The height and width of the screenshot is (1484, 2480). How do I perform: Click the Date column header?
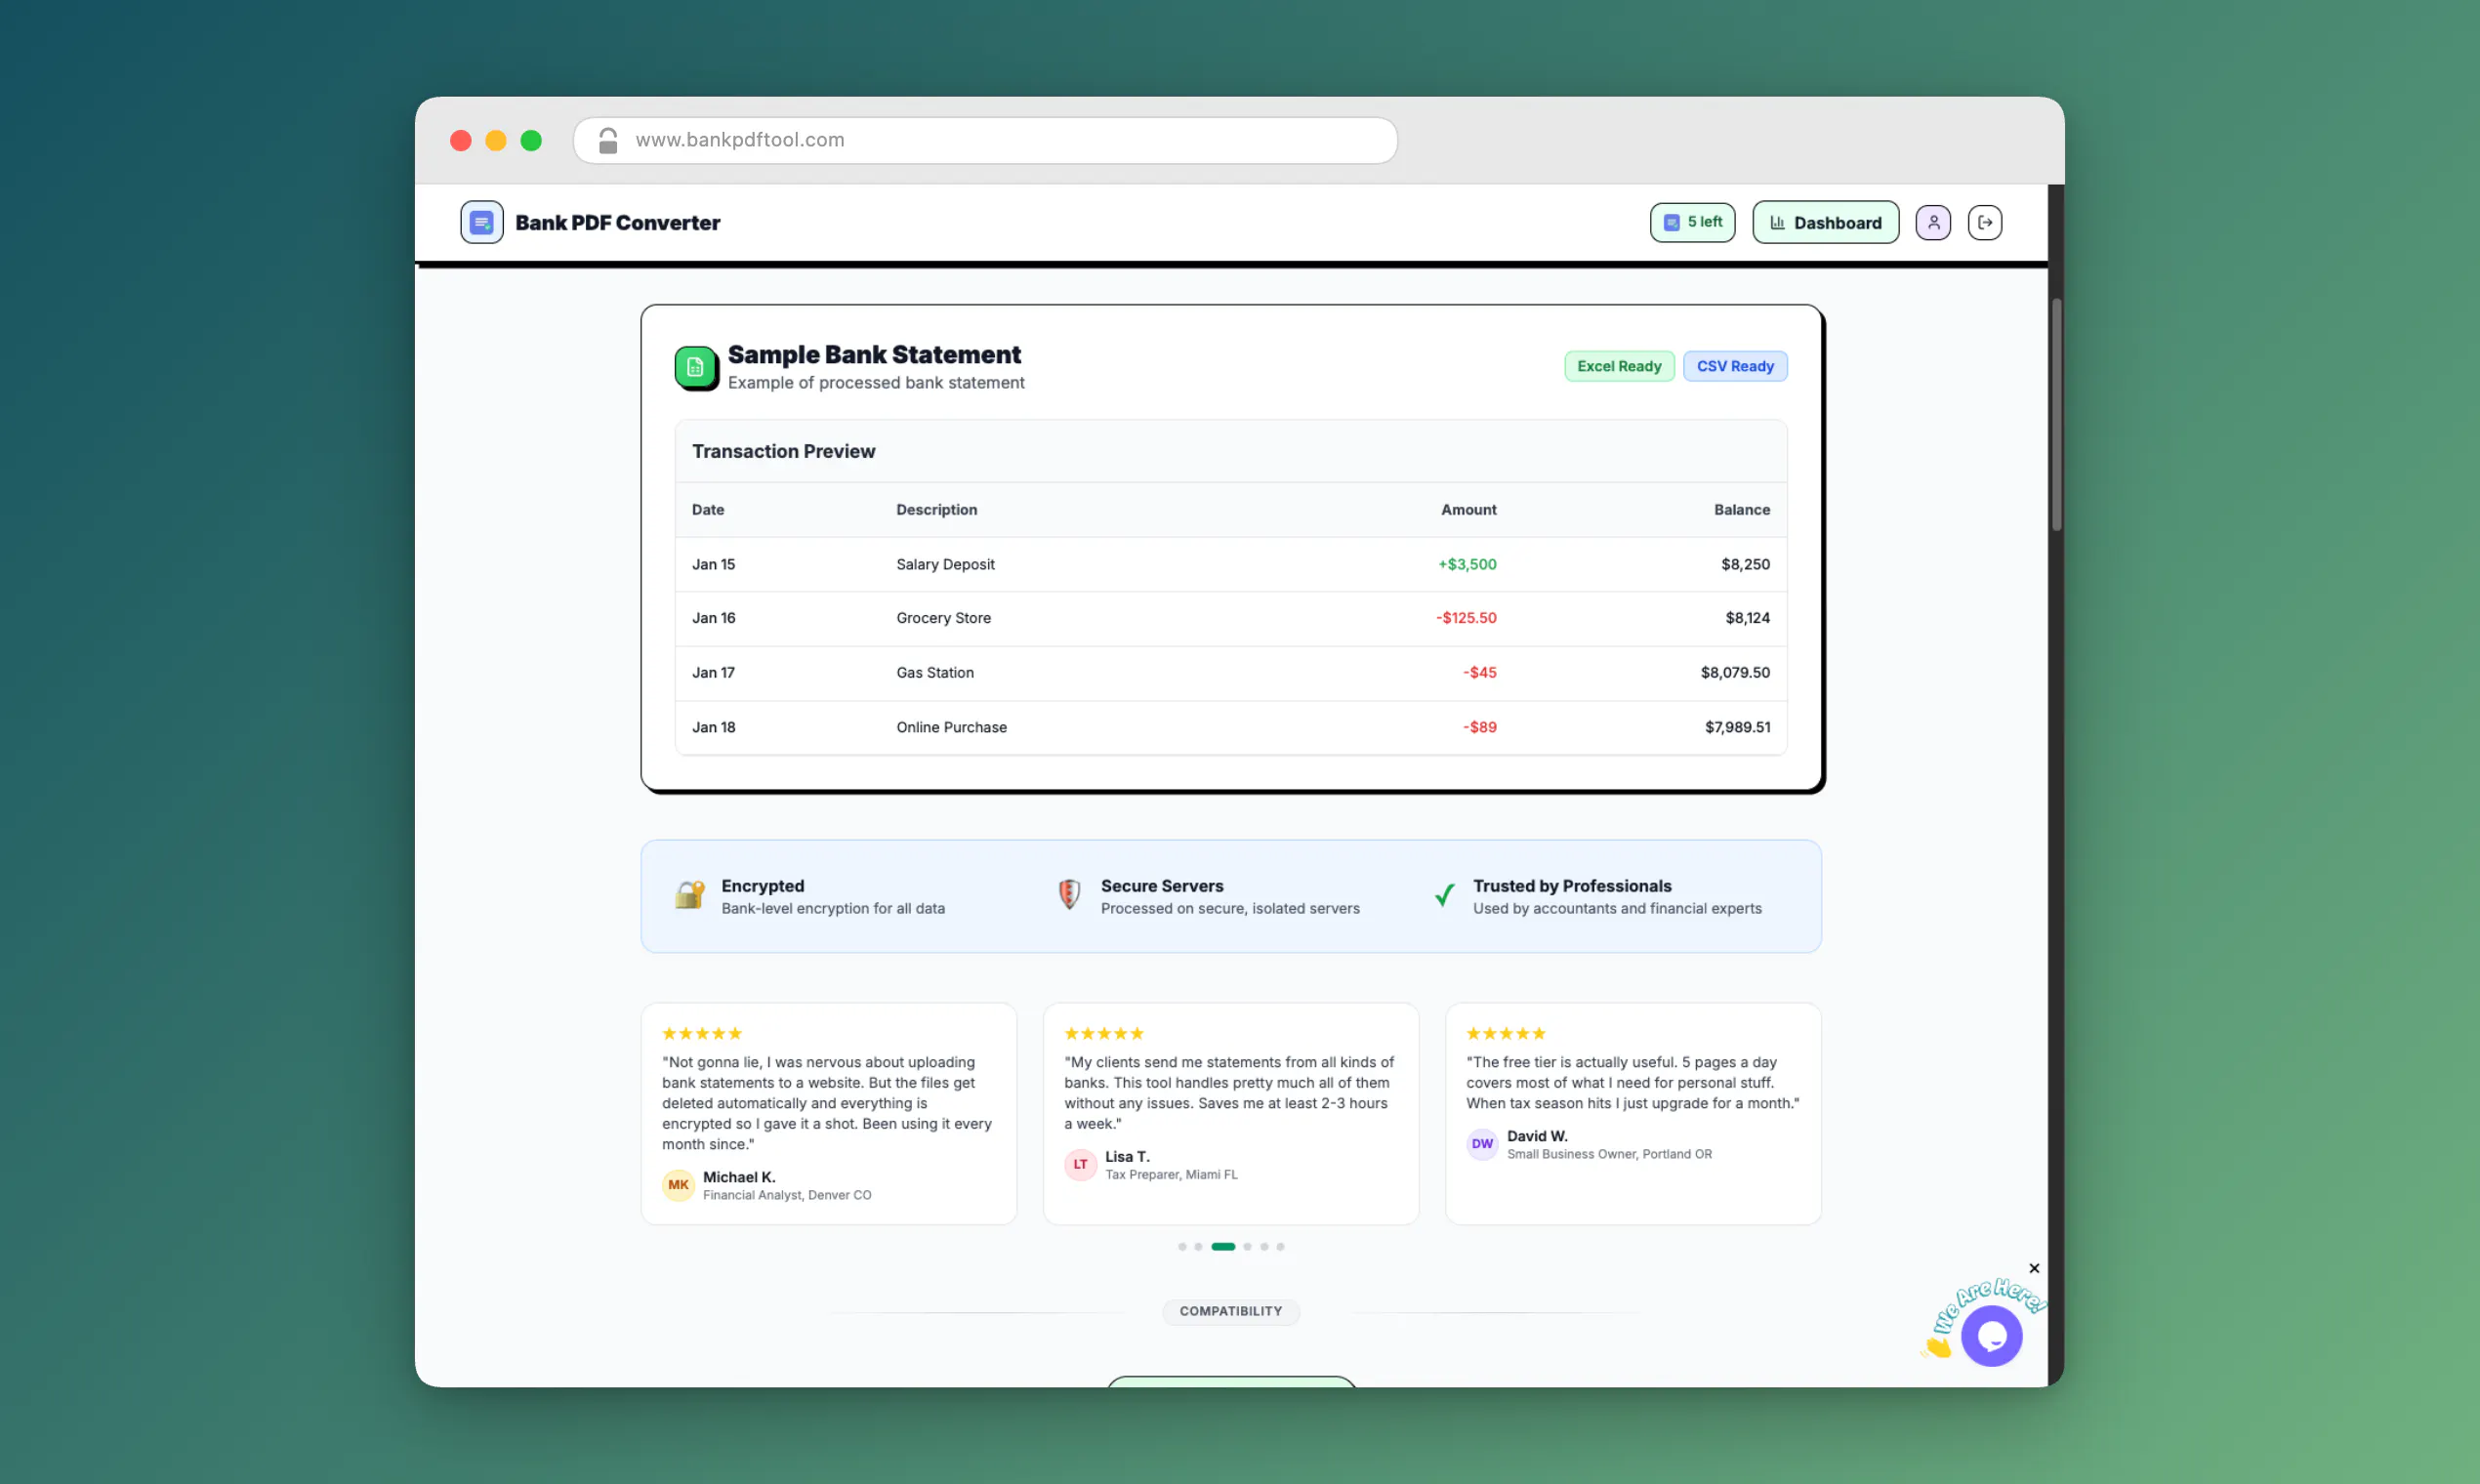pos(708,510)
